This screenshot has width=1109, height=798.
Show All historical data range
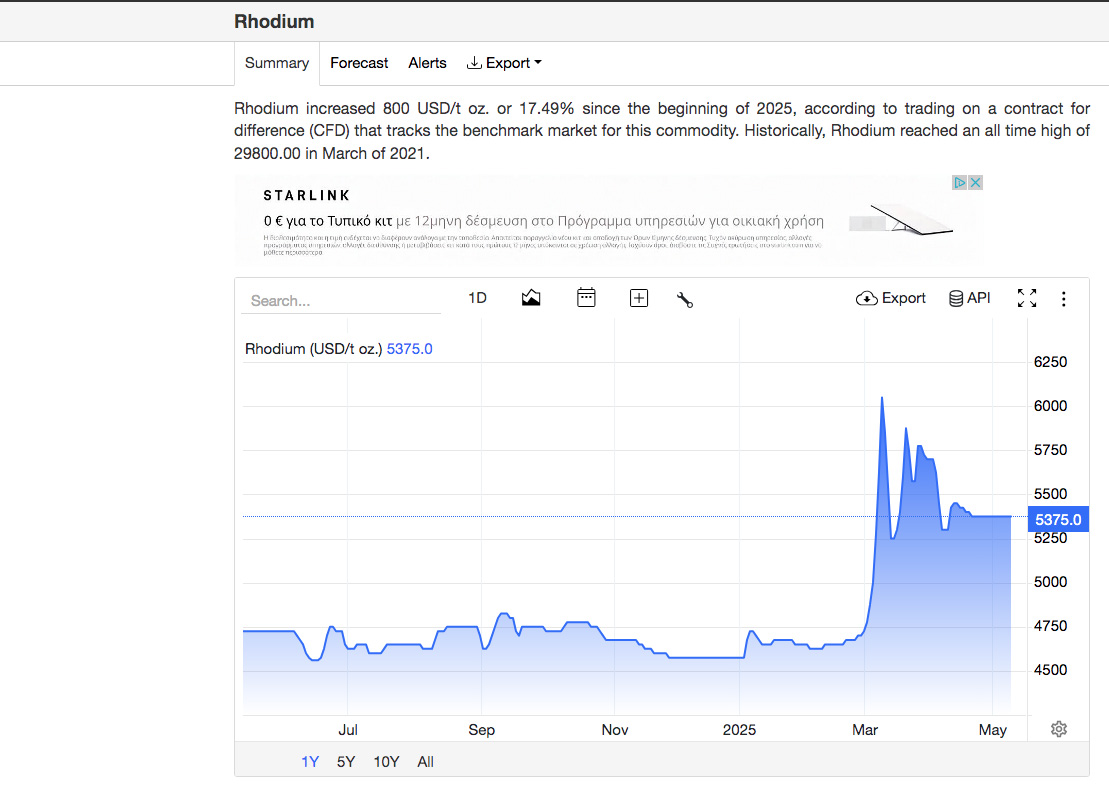tap(425, 762)
